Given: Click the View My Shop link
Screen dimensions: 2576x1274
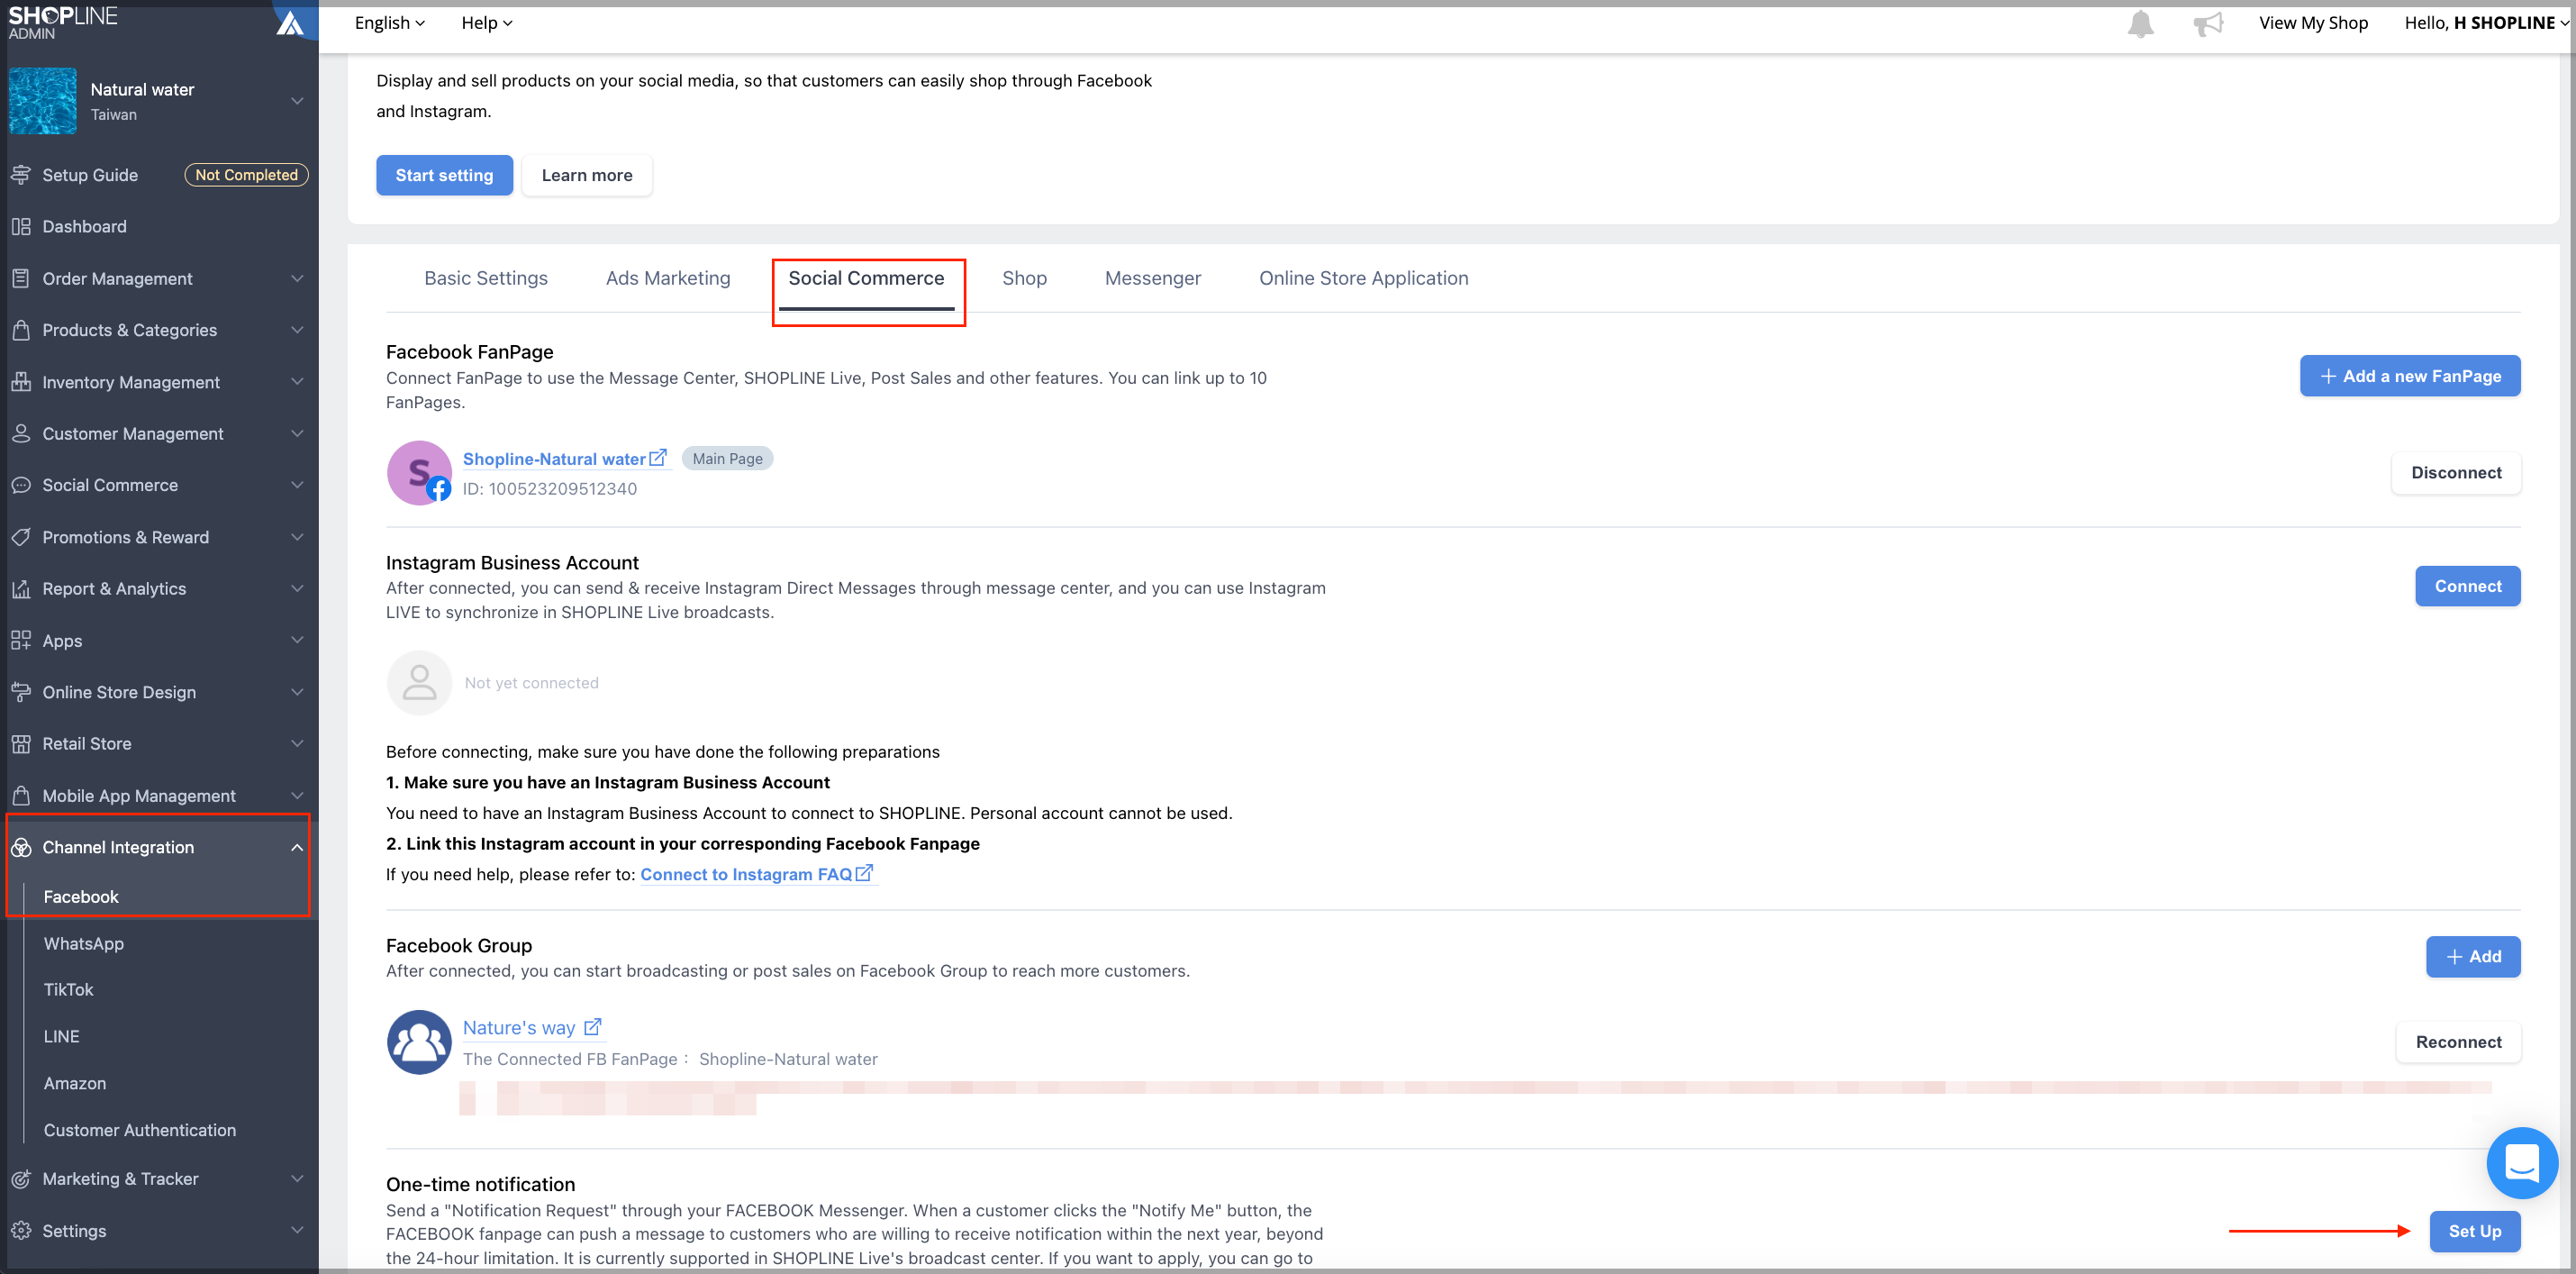Looking at the screenshot, I should 2313,23.
